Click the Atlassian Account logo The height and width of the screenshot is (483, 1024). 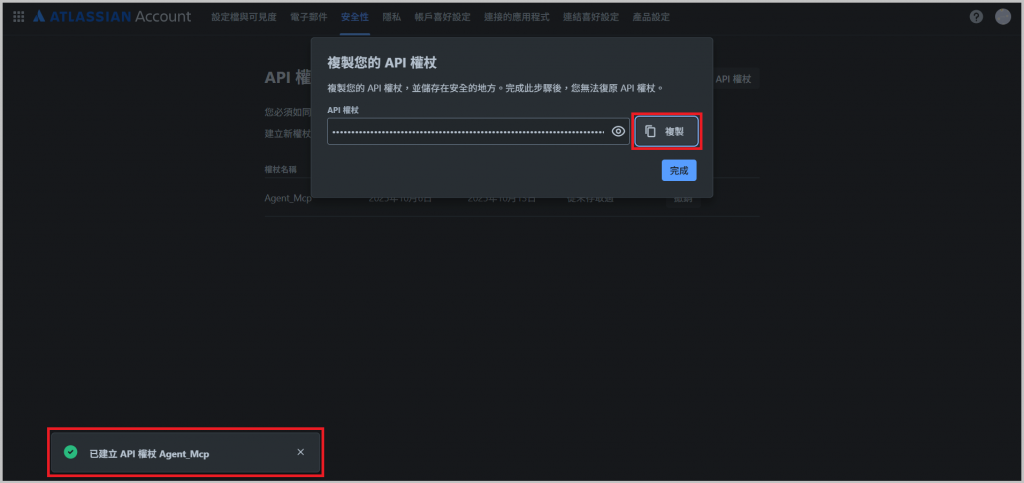[x=112, y=17]
